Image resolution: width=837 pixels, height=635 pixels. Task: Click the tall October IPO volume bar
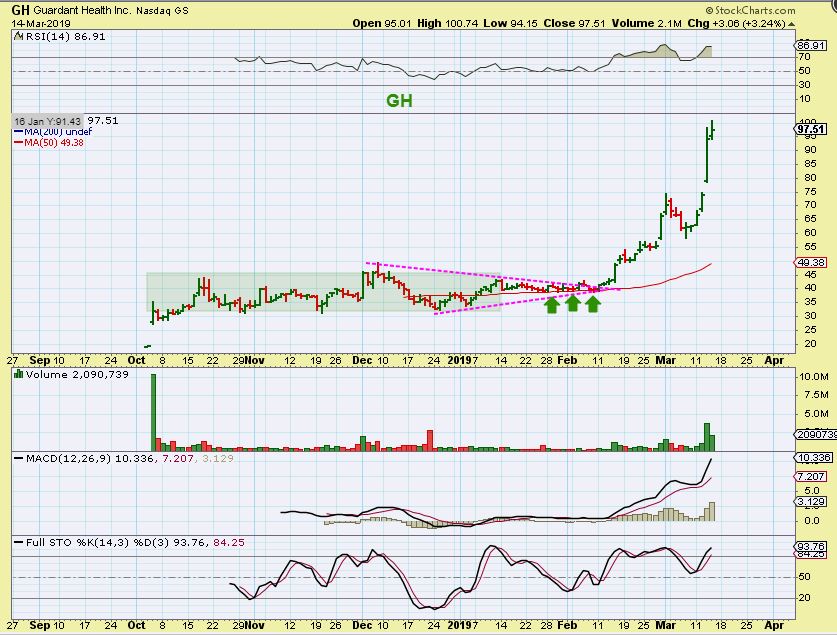[153, 413]
